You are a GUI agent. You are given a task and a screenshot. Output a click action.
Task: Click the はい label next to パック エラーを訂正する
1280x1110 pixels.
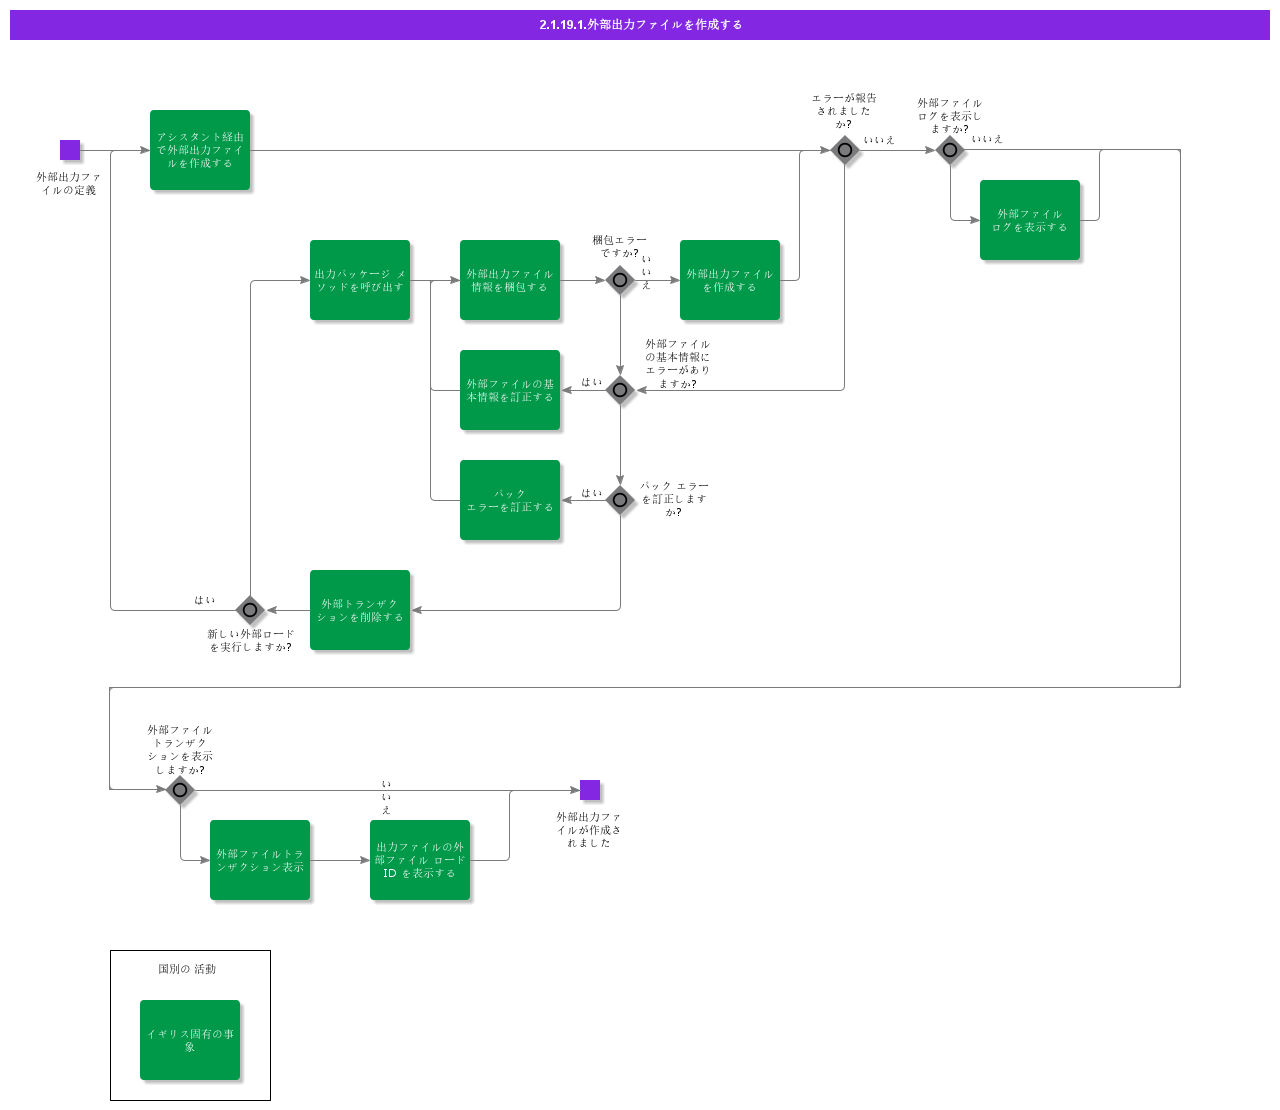[592, 493]
